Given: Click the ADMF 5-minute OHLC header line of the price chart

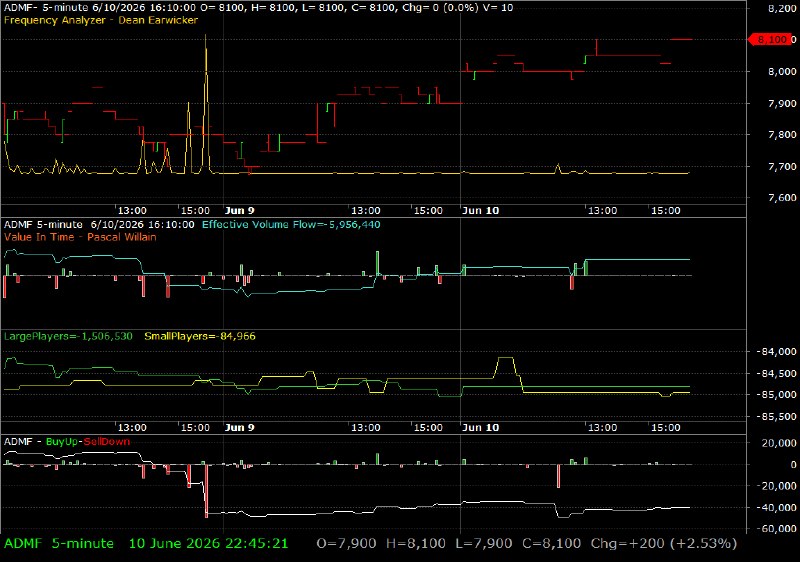Looking at the screenshot, I should tap(258, 8).
